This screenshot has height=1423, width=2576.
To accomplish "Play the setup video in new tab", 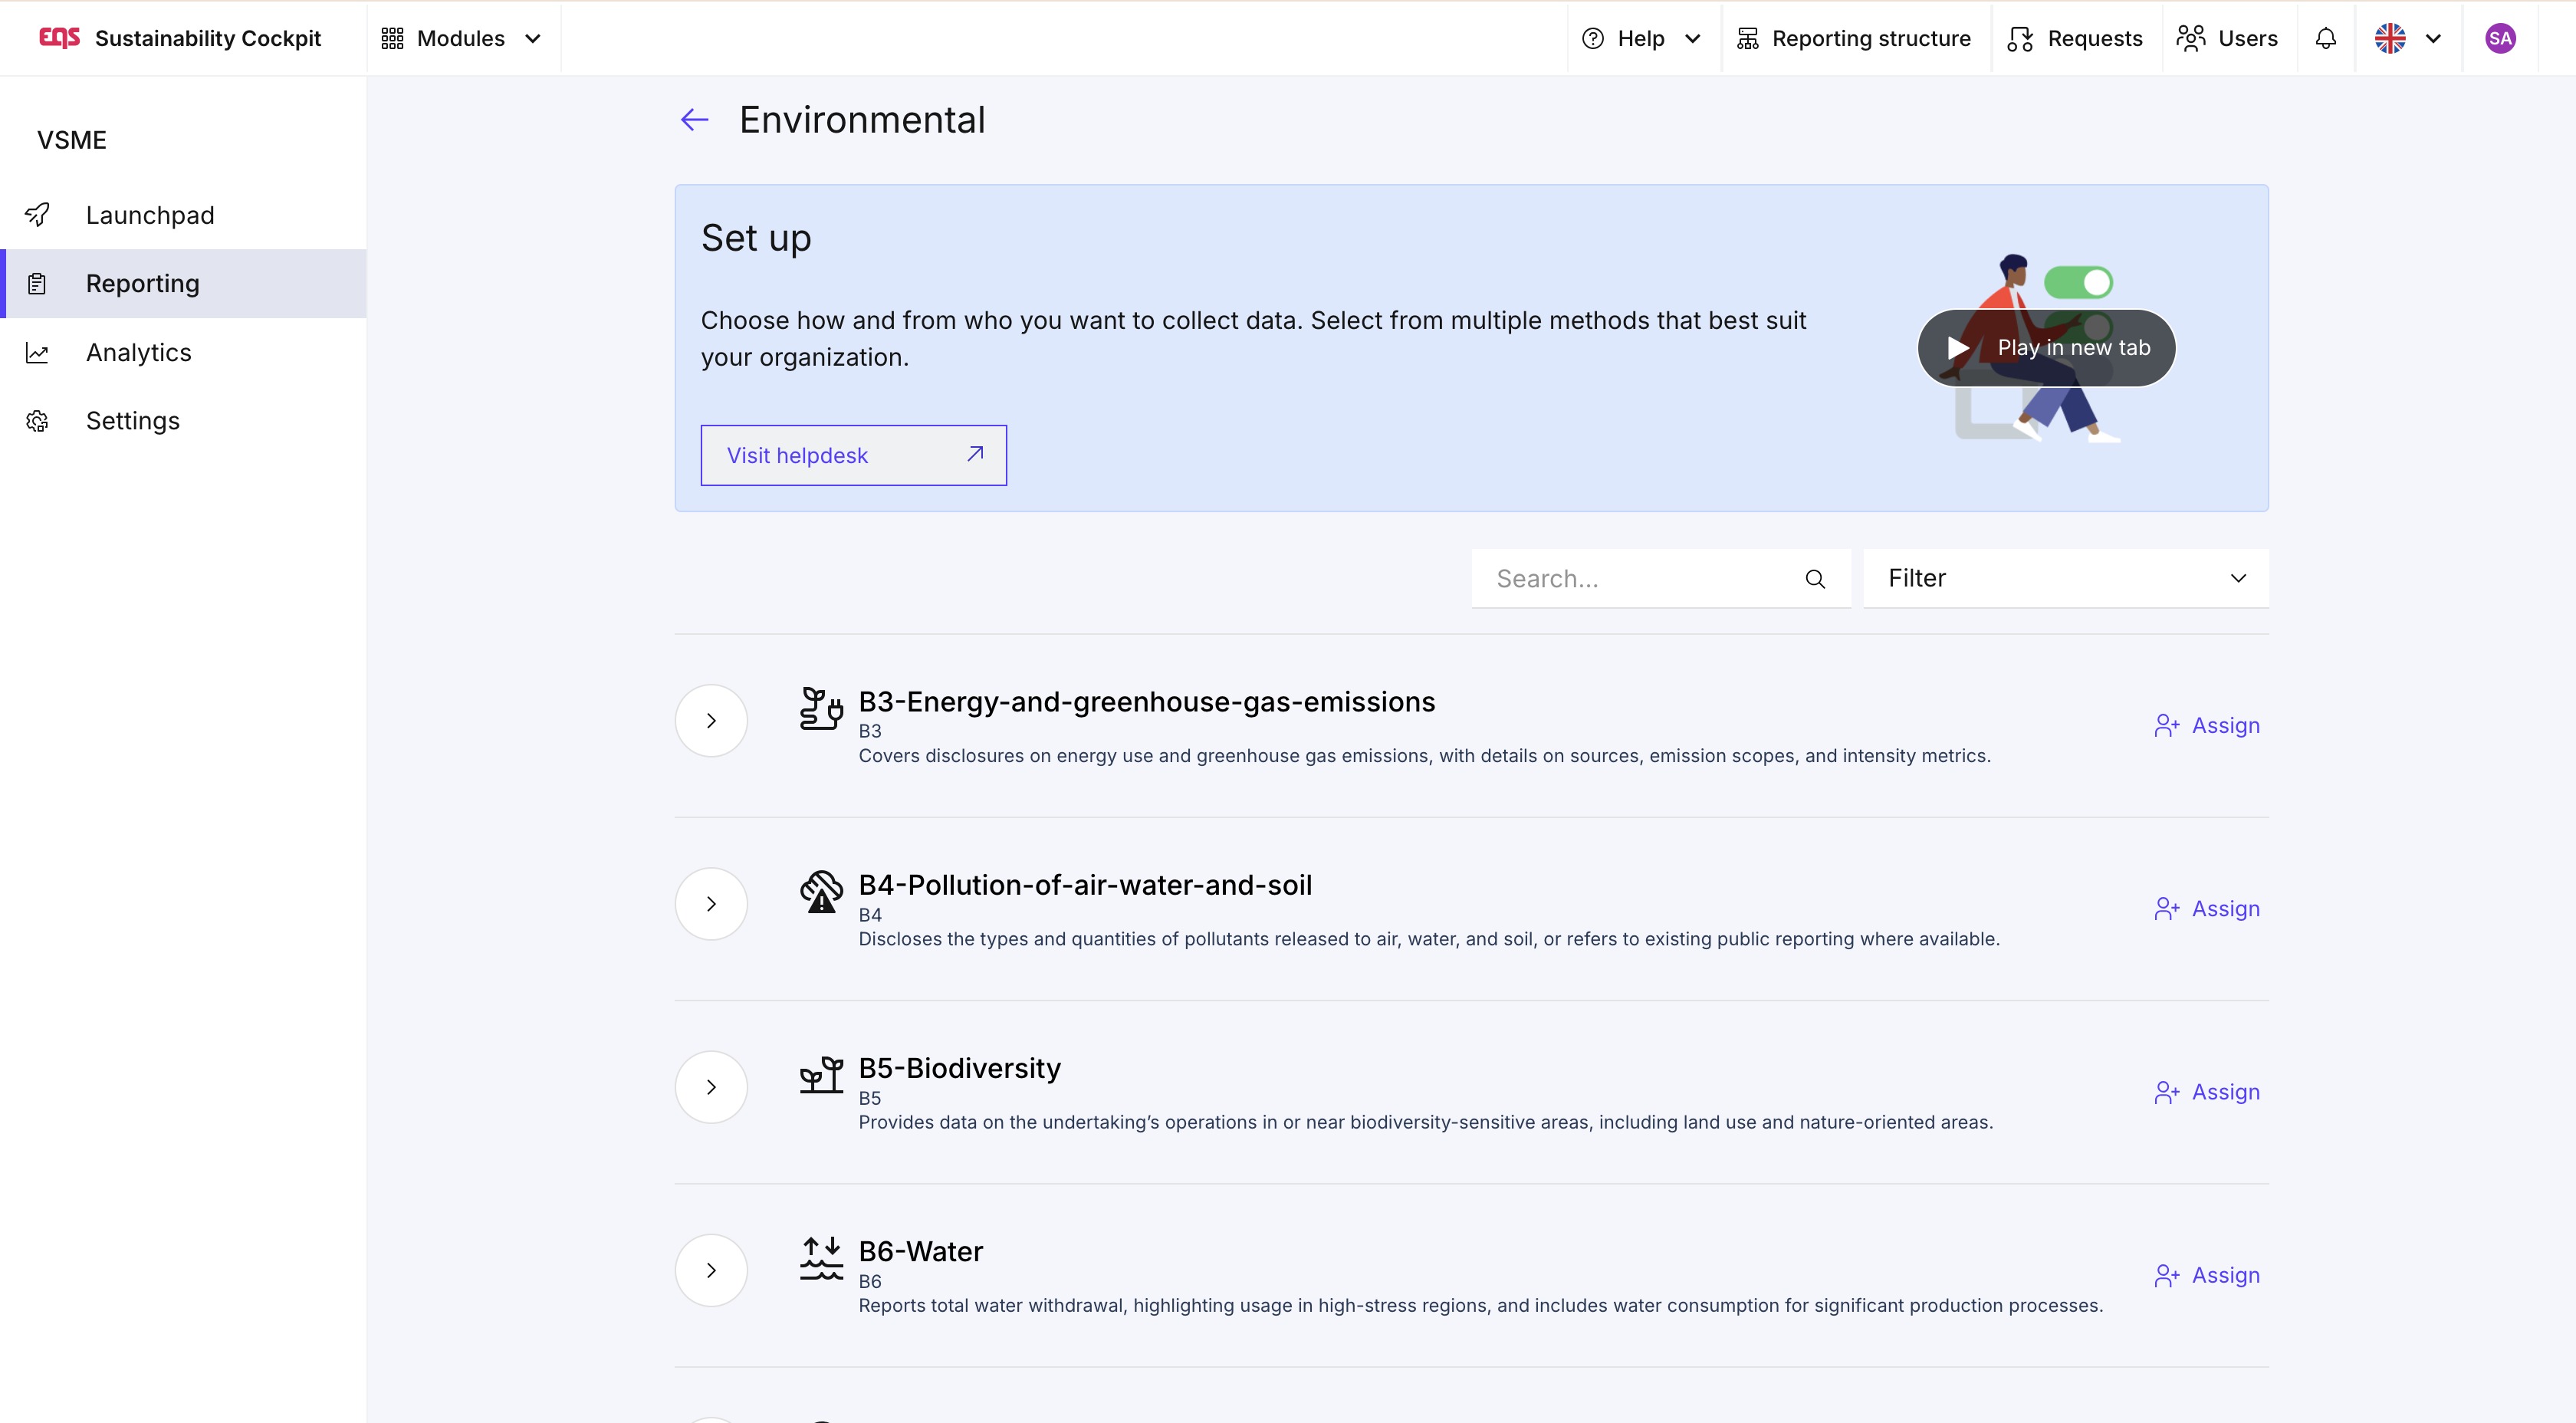I will coord(2046,347).
